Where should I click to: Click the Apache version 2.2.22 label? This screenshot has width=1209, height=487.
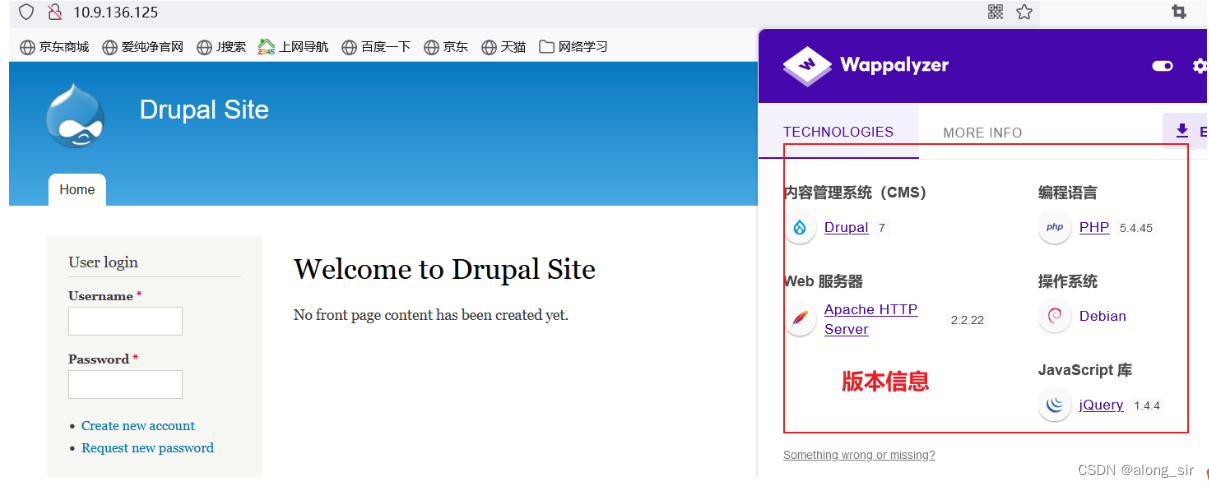pos(967,320)
